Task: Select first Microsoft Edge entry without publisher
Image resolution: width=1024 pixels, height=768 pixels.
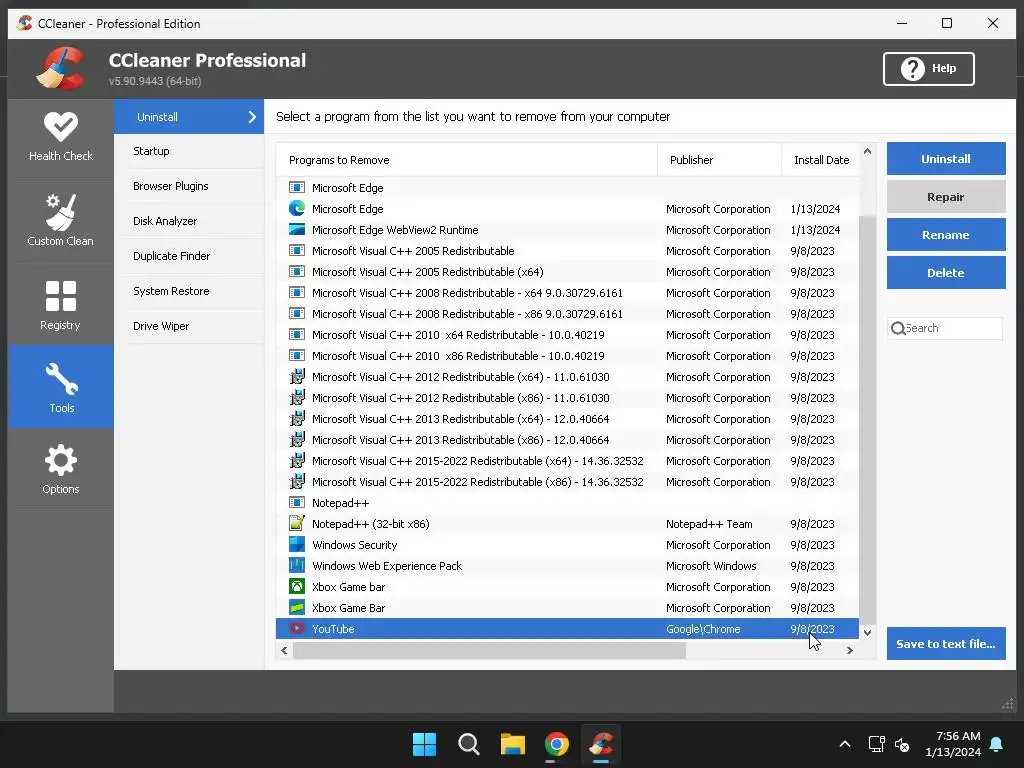Action: point(567,187)
